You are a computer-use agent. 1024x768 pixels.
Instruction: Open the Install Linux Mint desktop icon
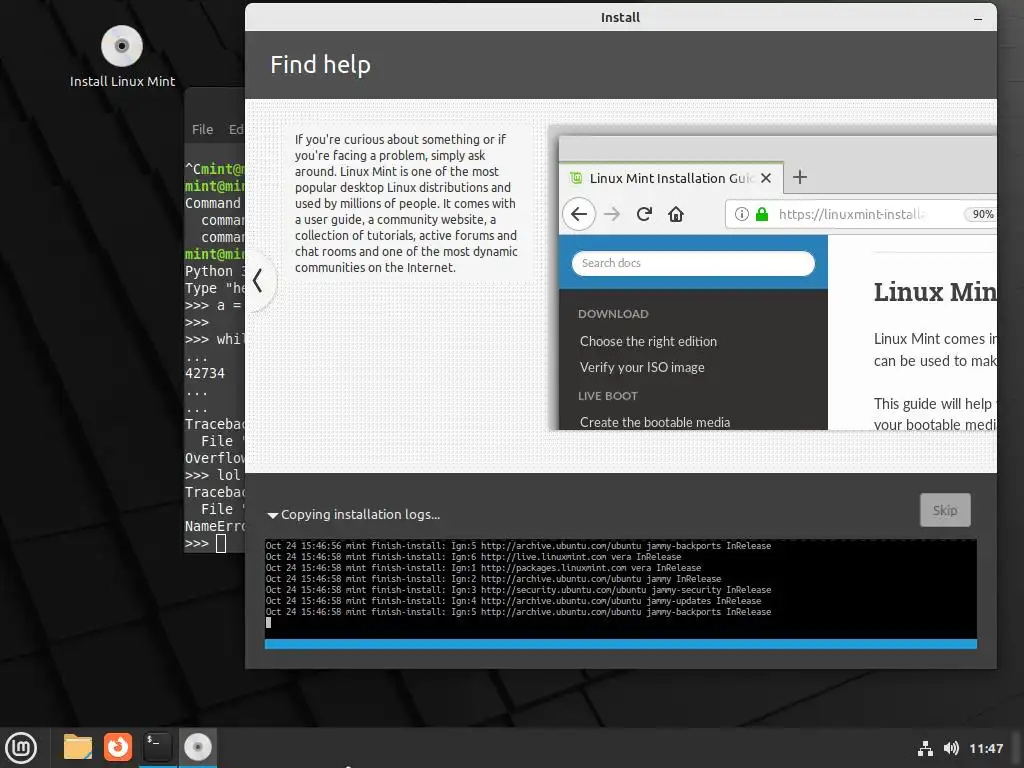point(122,56)
